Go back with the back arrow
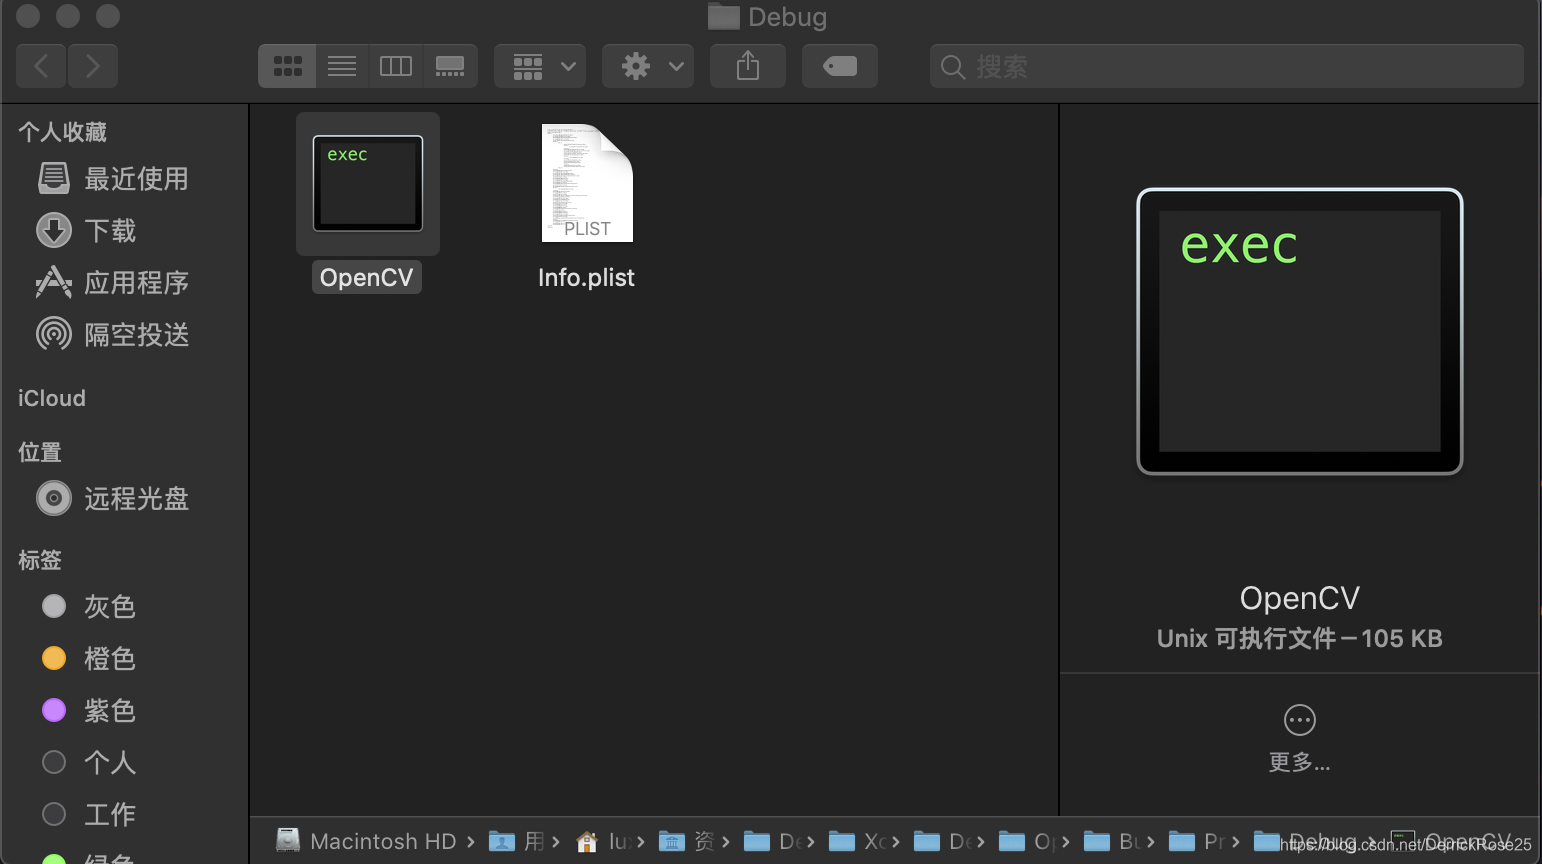1542x864 pixels. point(41,66)
